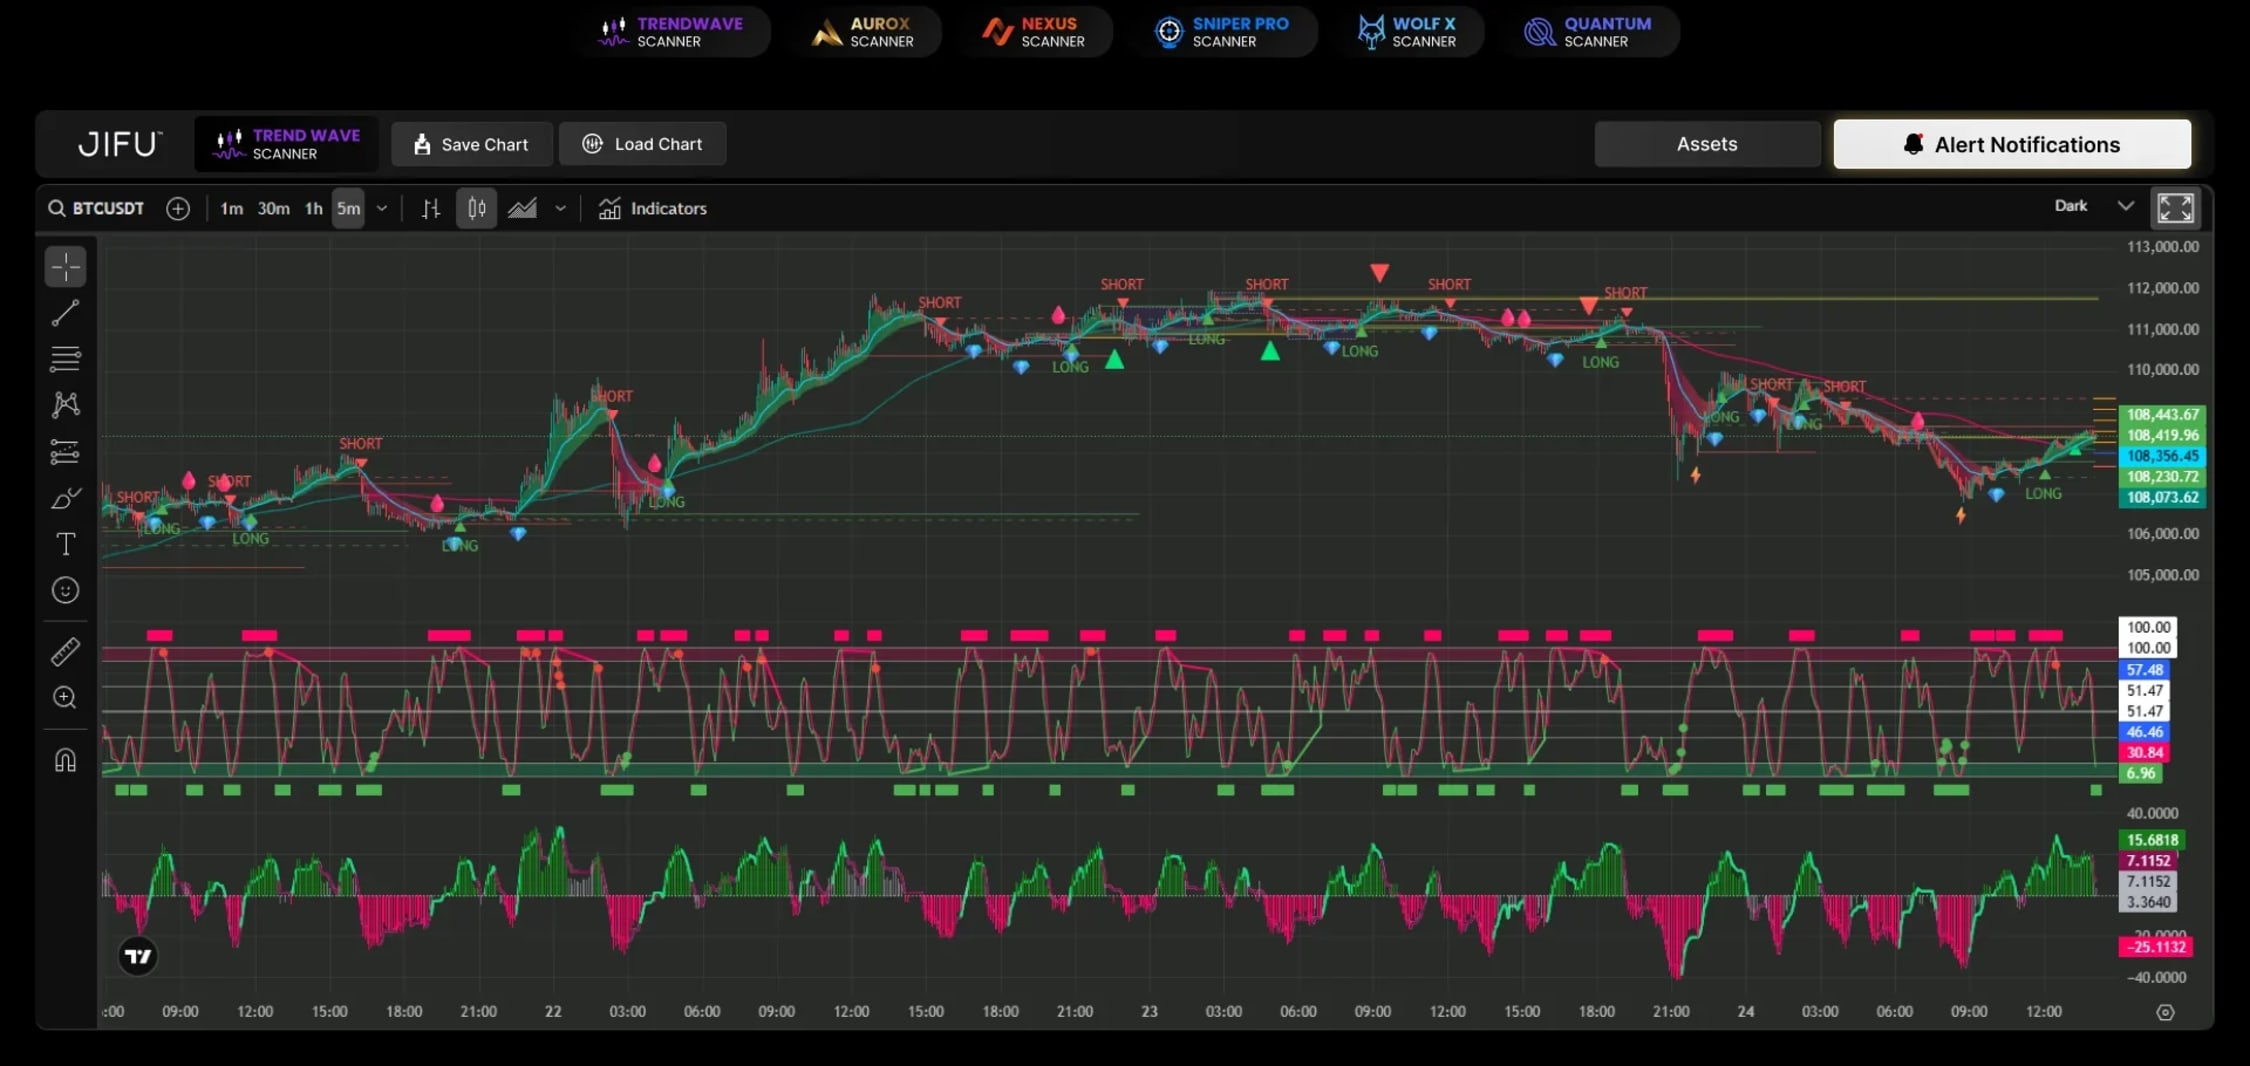Click the JIFU logo
The image size is (2250, 1066).
pos(120,144)
